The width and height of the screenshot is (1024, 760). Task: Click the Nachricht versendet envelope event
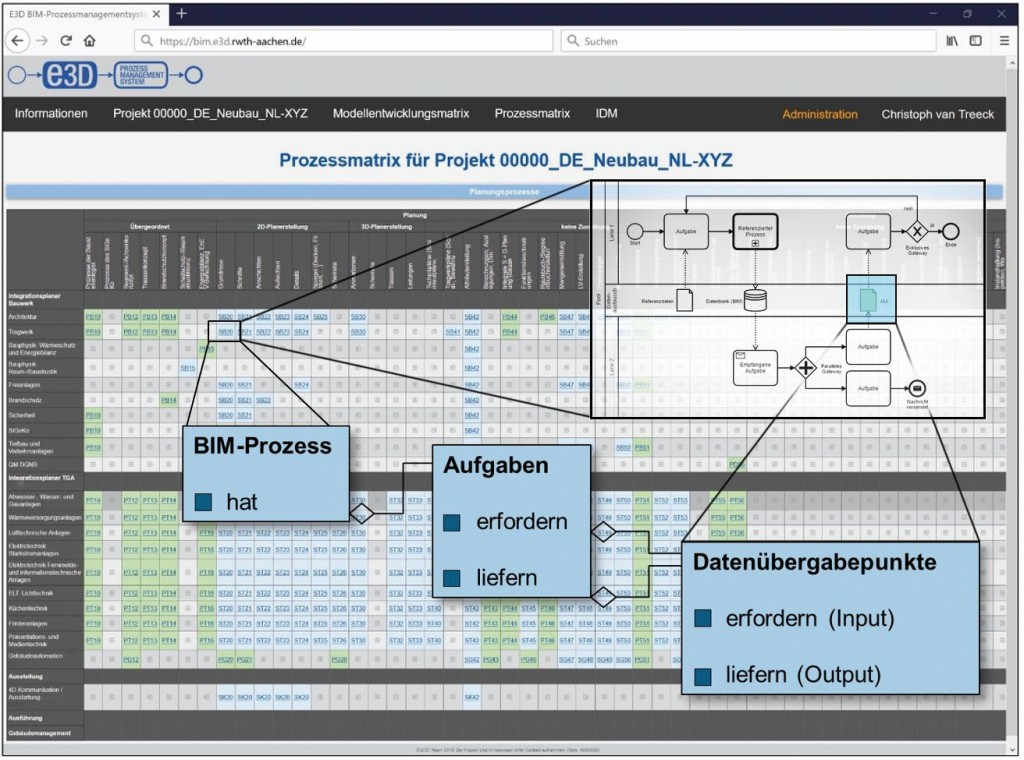pyautogui.click(x=917, y=388)
